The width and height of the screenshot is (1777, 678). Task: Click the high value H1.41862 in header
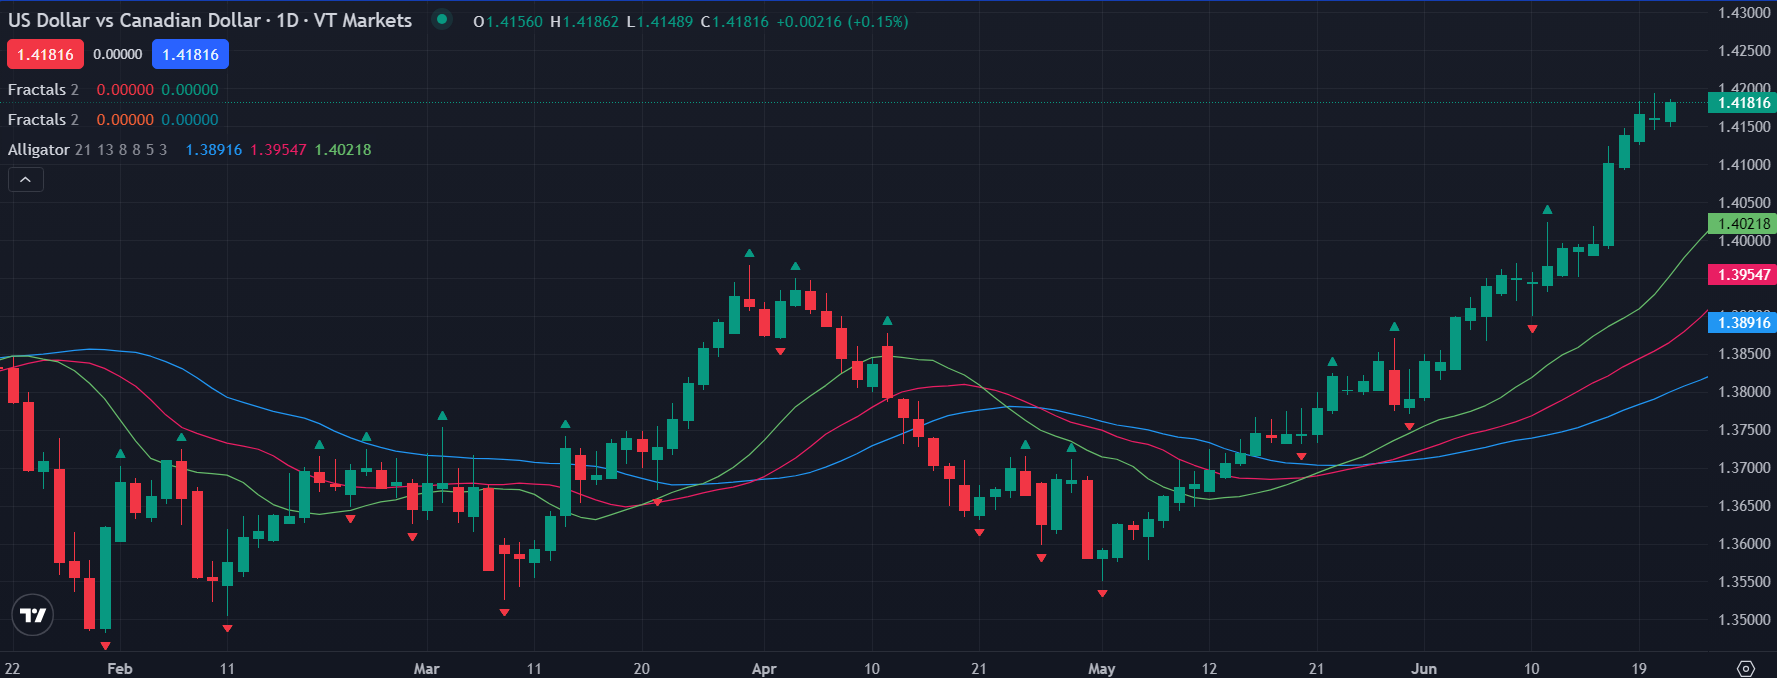pos(584,22)
